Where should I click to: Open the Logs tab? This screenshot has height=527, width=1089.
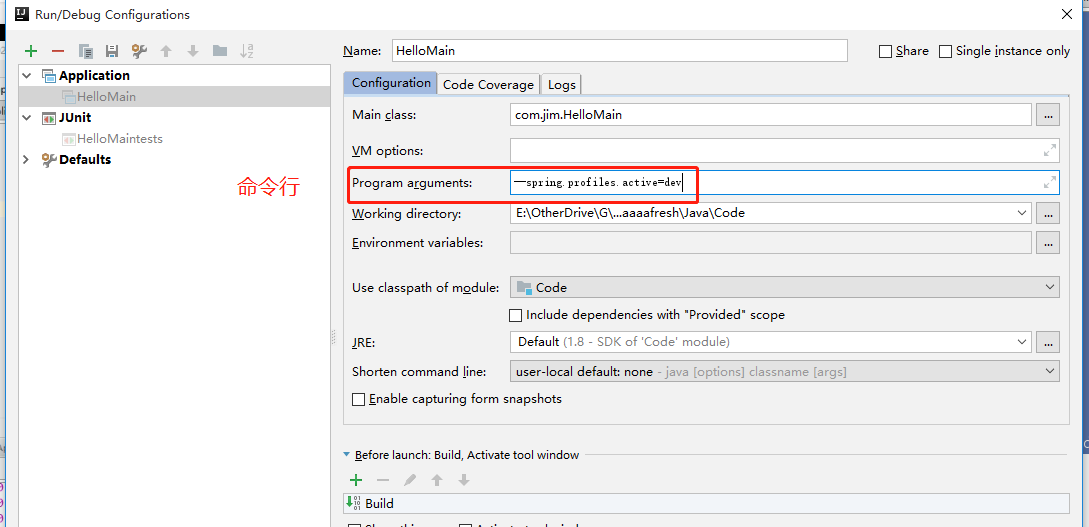561,85
